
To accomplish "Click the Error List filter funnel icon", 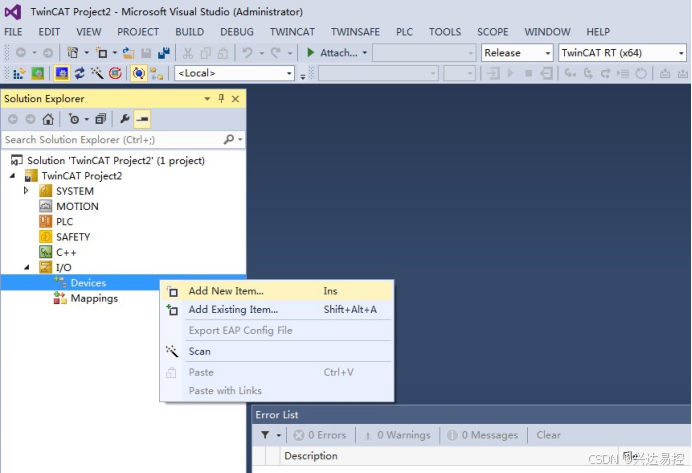I will 265,435.
